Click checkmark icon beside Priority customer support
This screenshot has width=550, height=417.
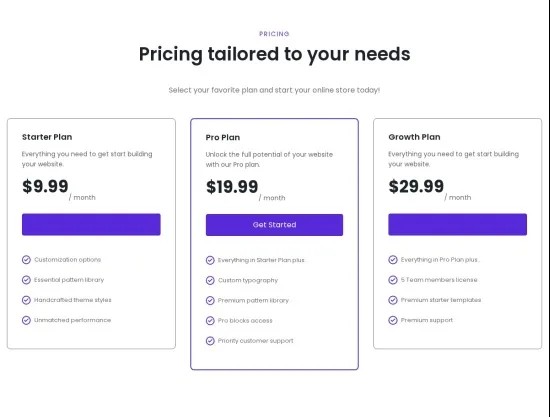(210, 341)
